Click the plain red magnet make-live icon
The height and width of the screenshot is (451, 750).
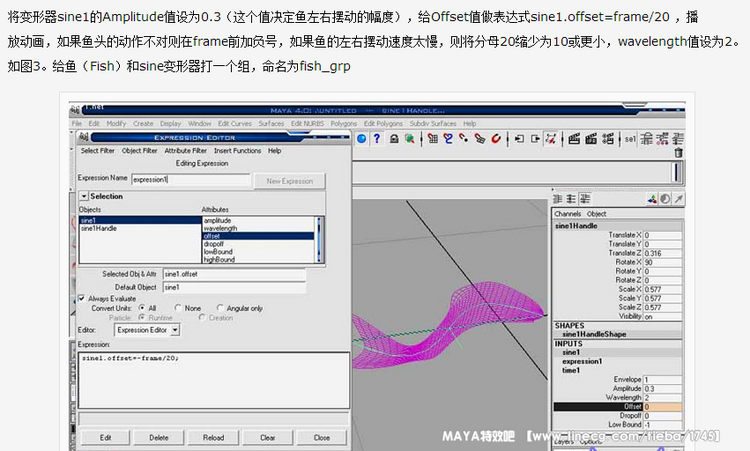coord(496,139)
